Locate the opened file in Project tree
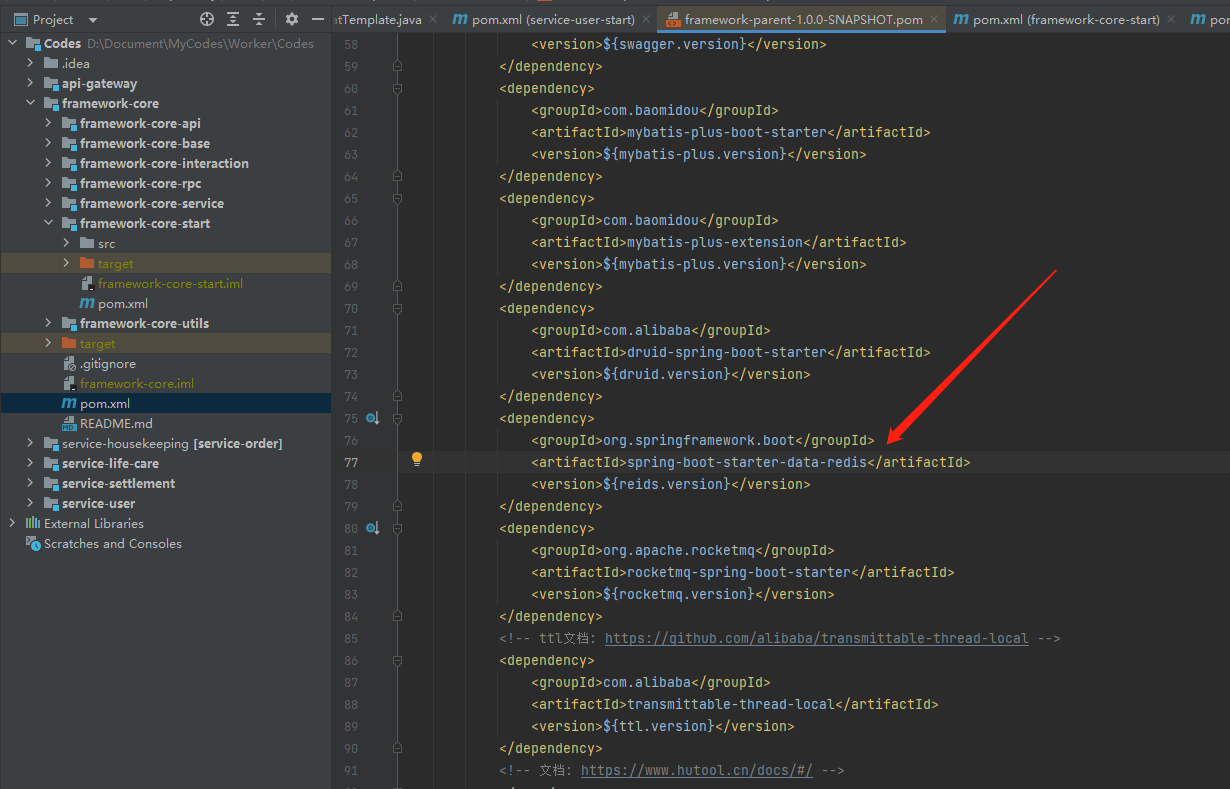Screen dimensions: 1230x789 coord(207,19)
